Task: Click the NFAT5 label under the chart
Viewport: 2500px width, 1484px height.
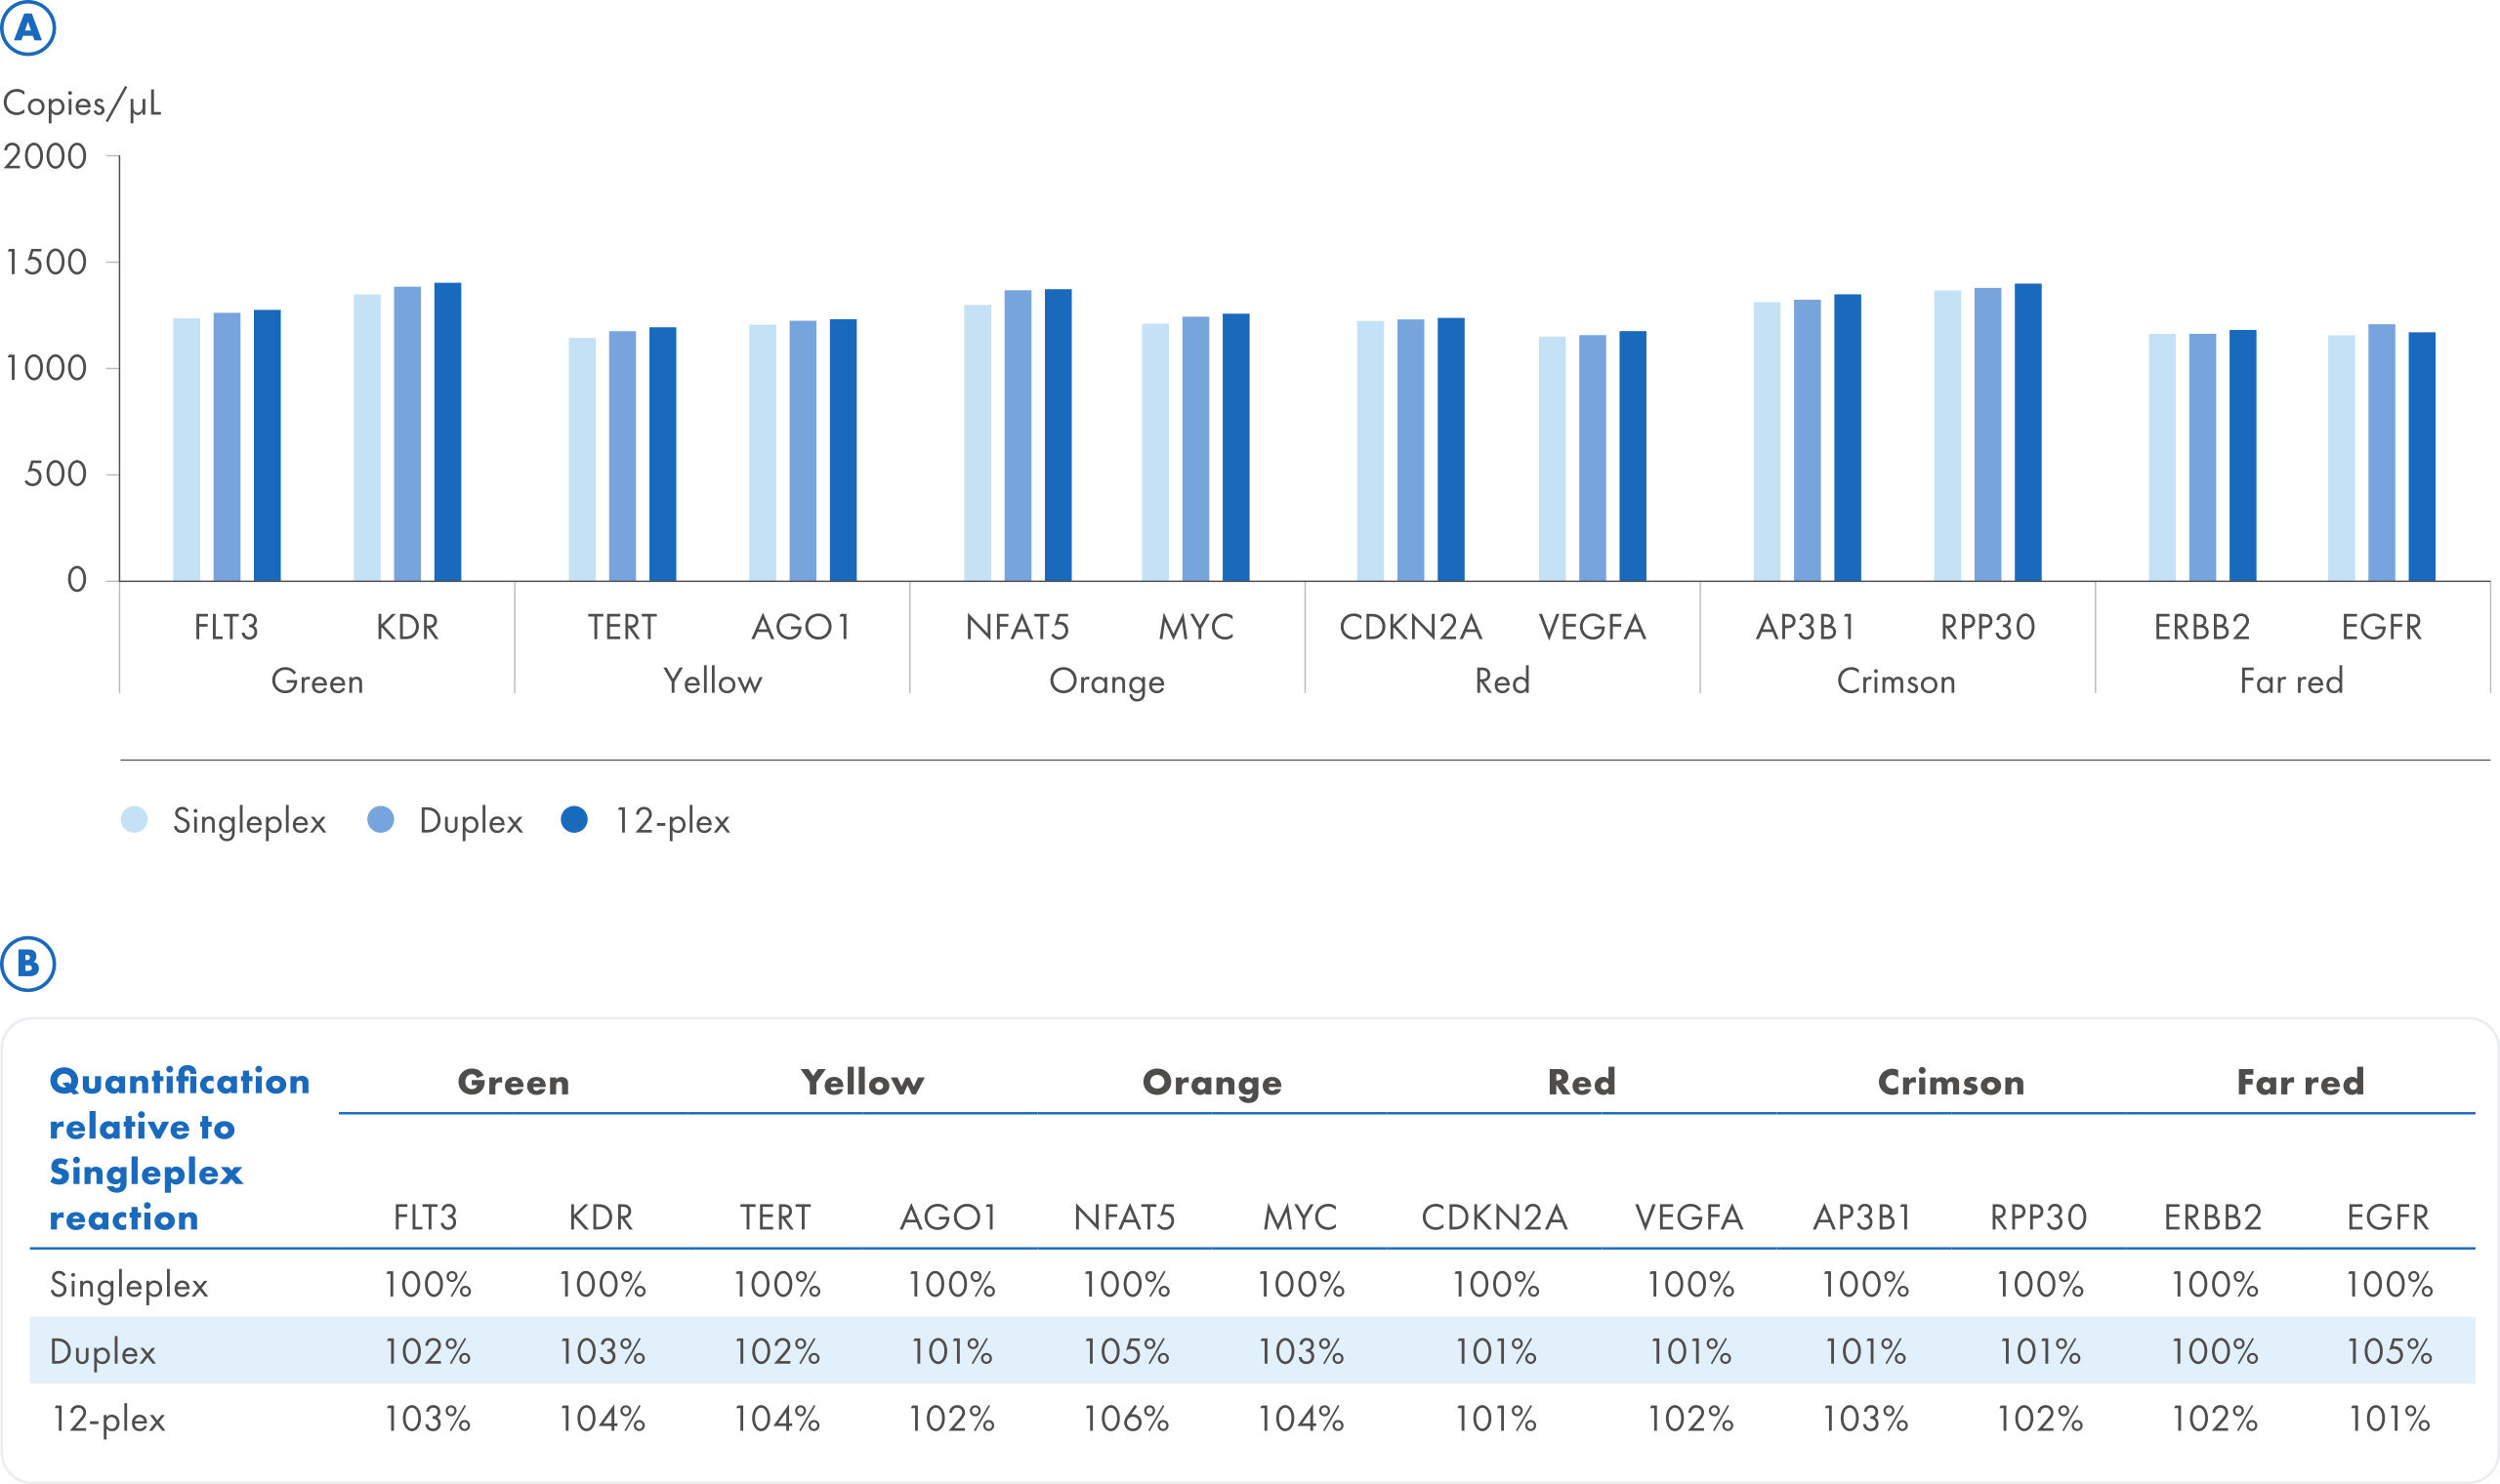Action: [1017, 627]
